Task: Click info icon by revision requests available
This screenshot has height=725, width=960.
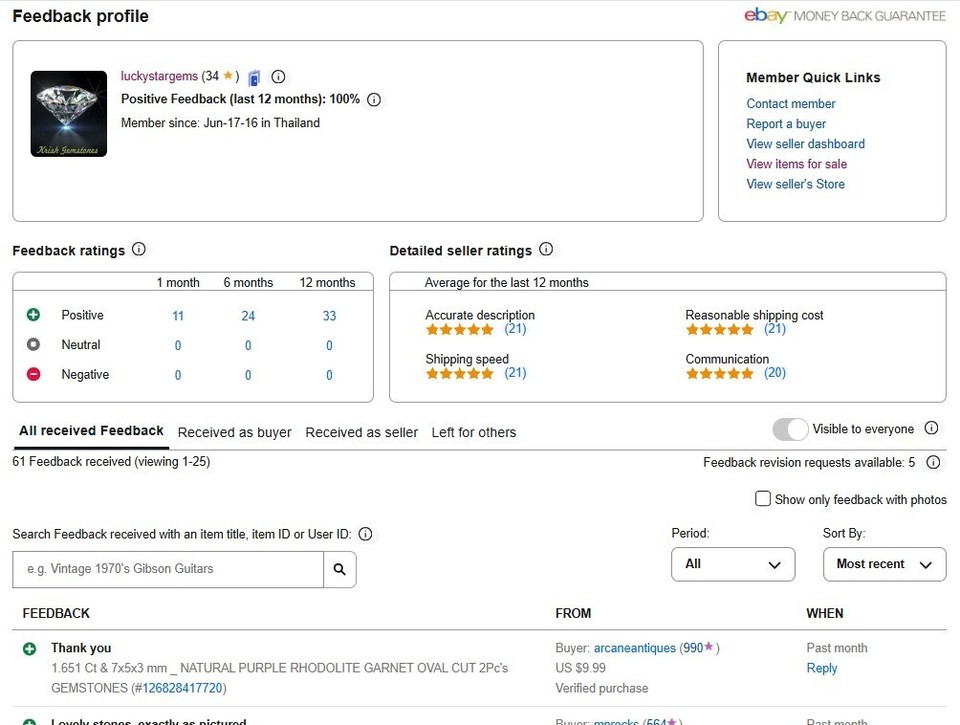Action: [x=933, y=462]
